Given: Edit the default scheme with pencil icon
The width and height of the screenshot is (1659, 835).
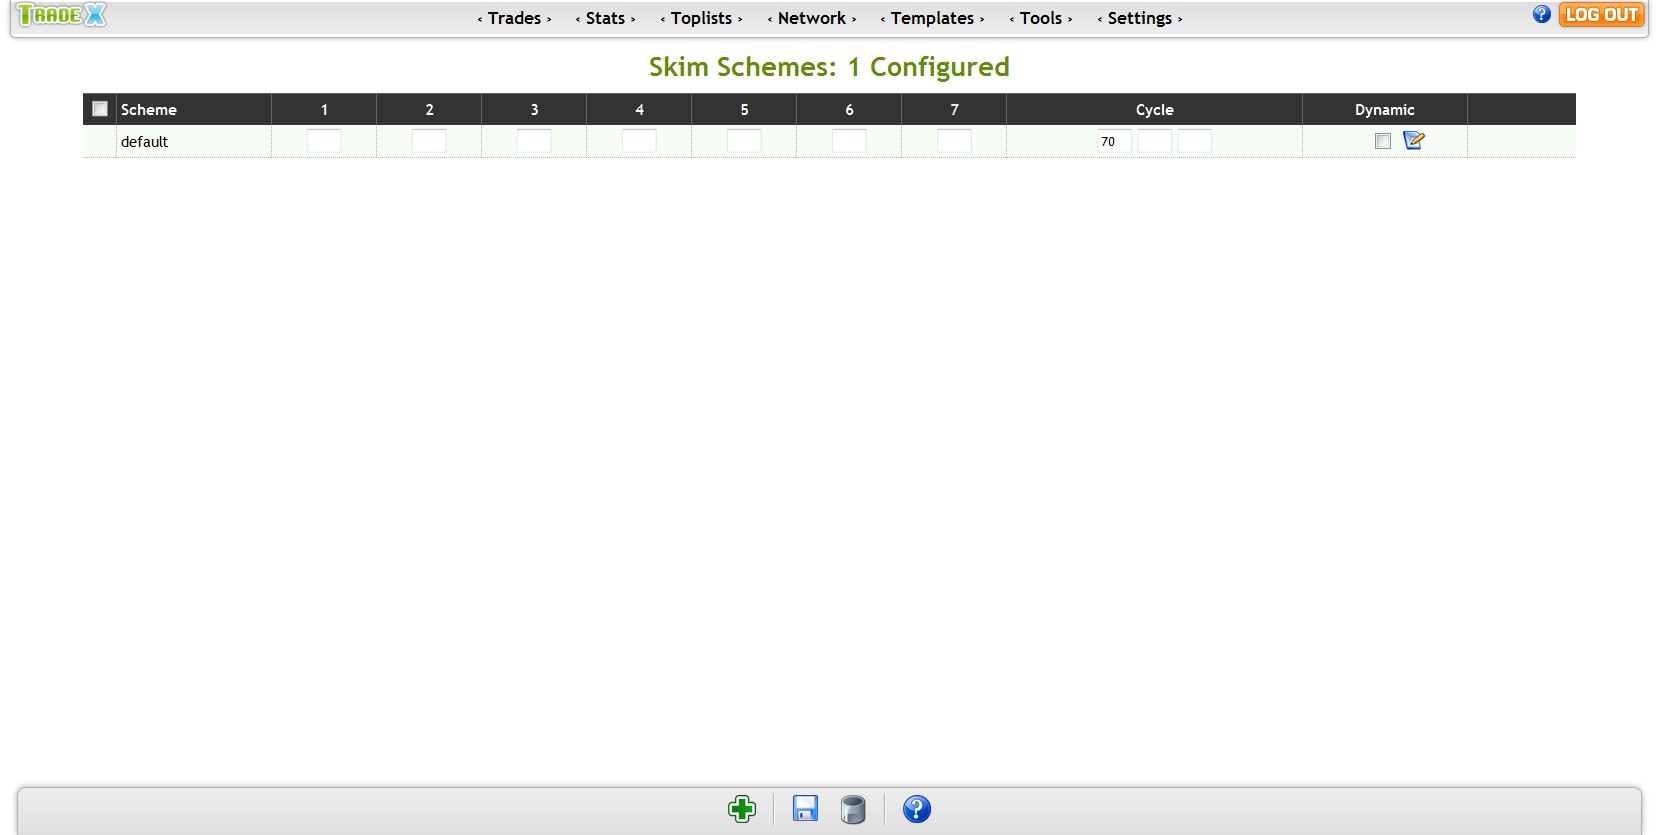Looking at the screenshot, I should pyautogui.click(x=1413, y=141).
